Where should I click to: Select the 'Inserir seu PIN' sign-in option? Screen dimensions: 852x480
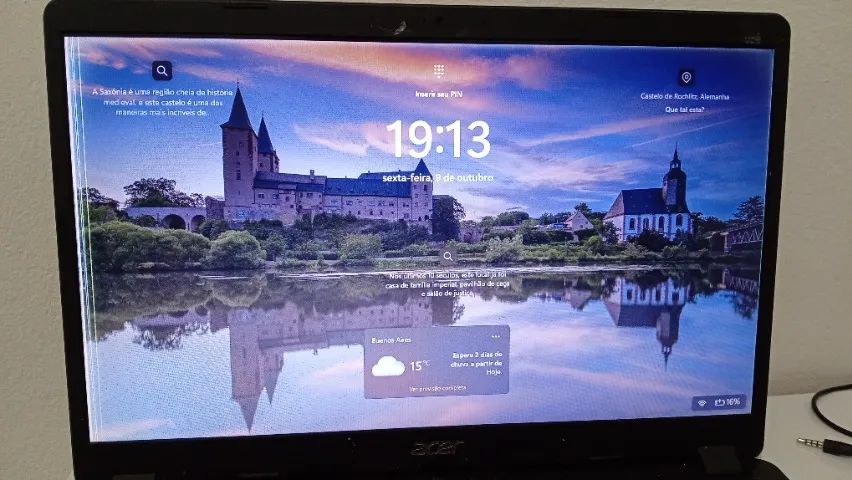[439, 94]
